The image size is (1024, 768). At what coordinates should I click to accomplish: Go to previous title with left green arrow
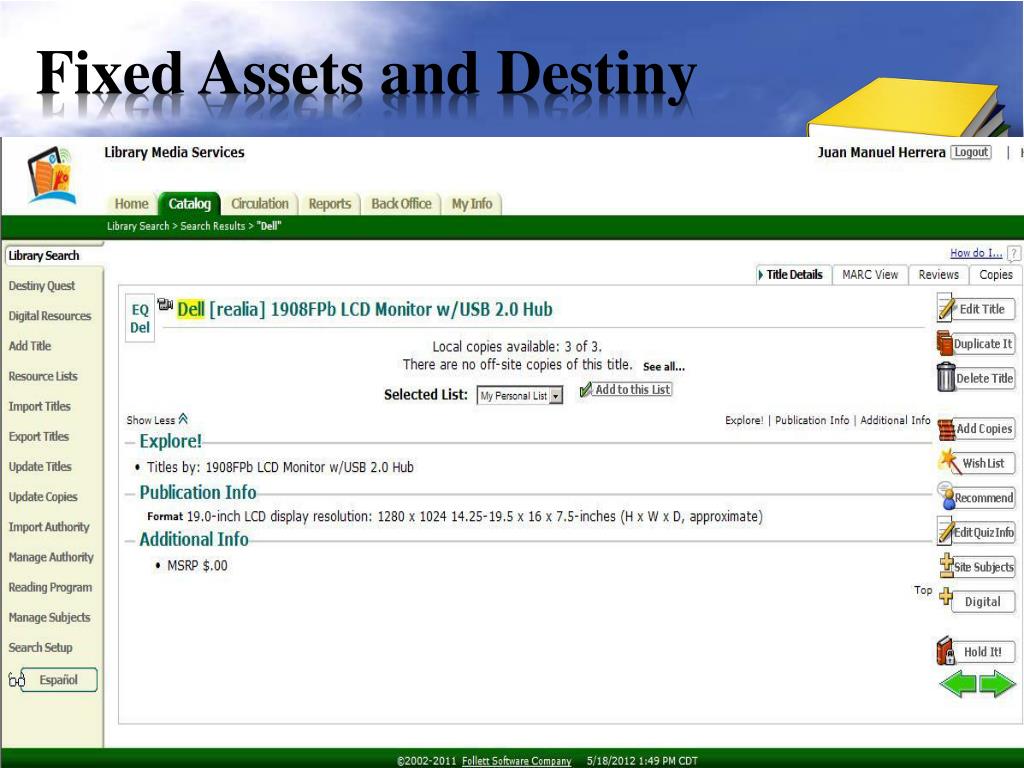pyautogui.click(x=958, y=684)
